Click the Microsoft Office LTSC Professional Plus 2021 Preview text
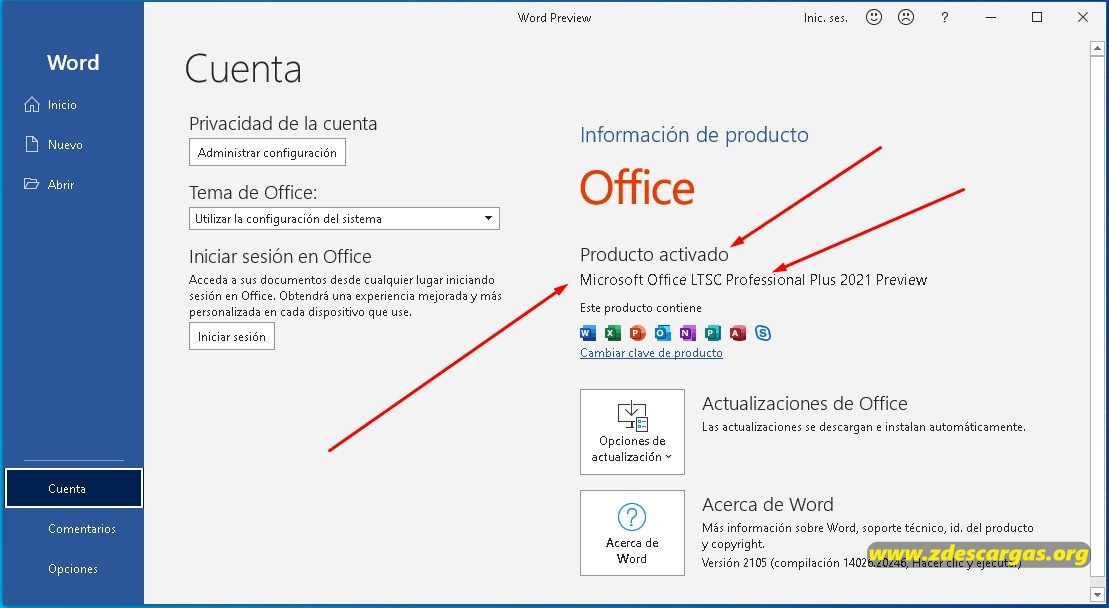The height and width of the screenshot is (608, 1109). click(x=753, y=280)
